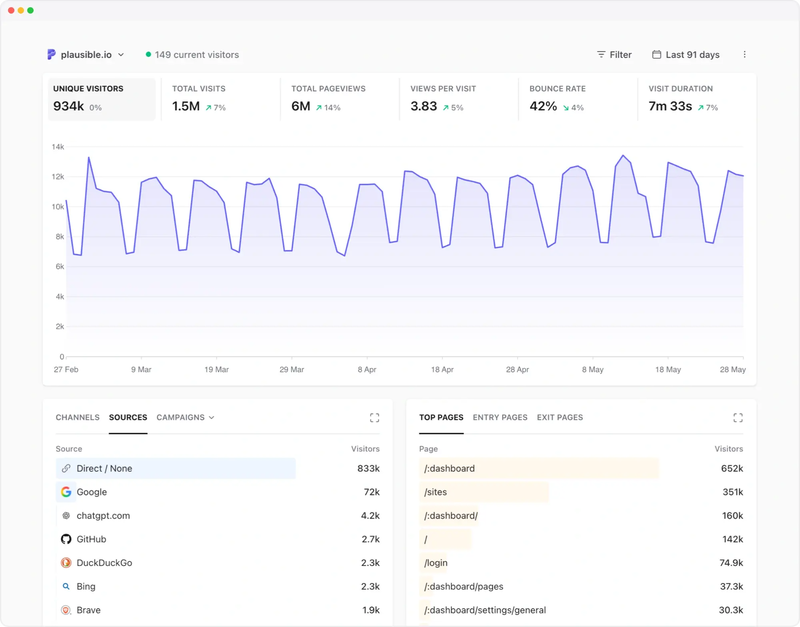Select the Sources tab
The height and width of the screenshot is (627, 800).
[x=128, y=417]
